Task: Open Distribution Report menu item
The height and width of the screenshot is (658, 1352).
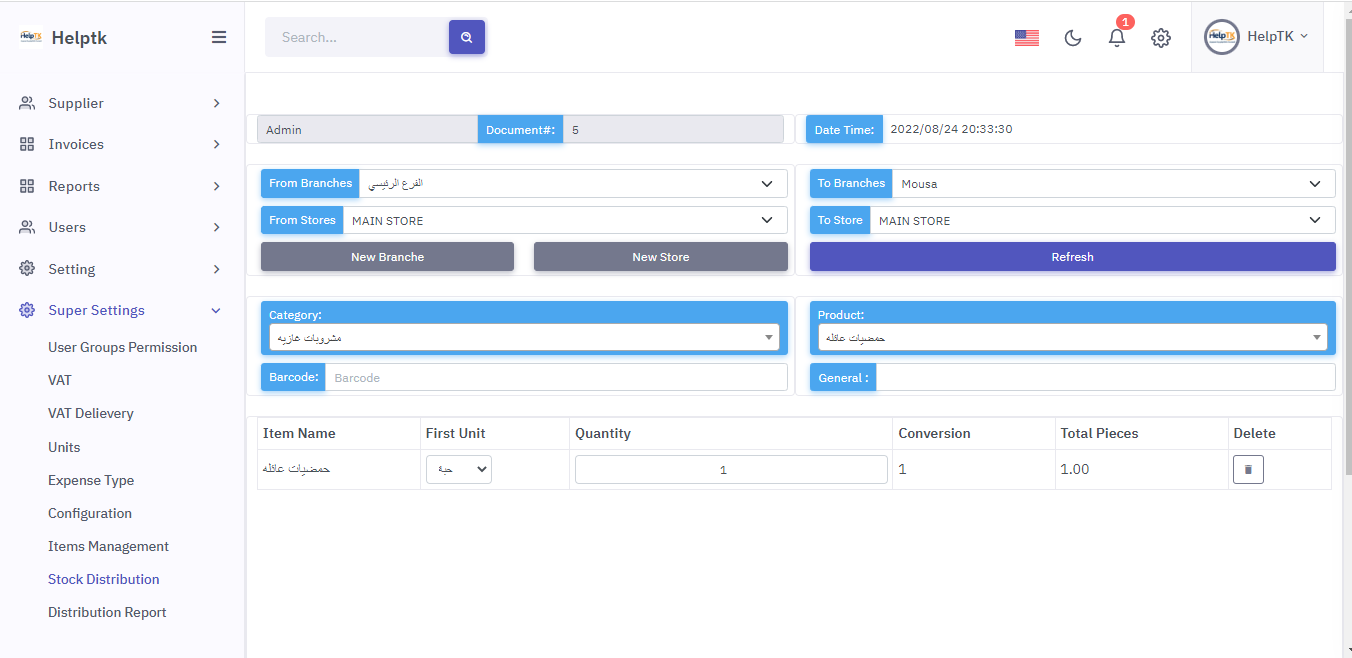Action: tap(107, 612)
